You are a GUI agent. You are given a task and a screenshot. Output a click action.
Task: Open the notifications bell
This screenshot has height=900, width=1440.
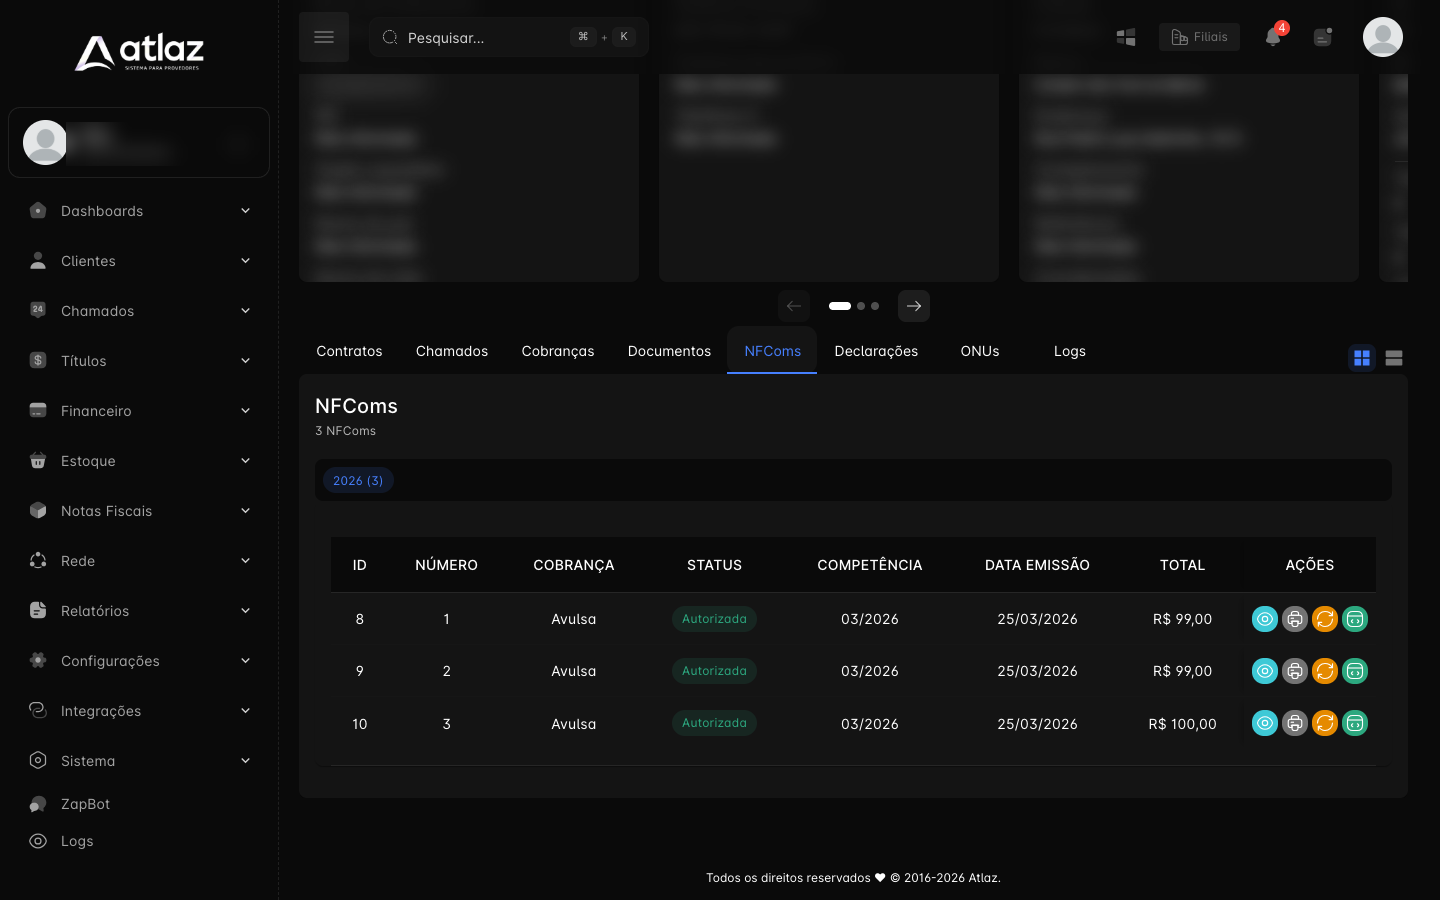click(1273, 37)
